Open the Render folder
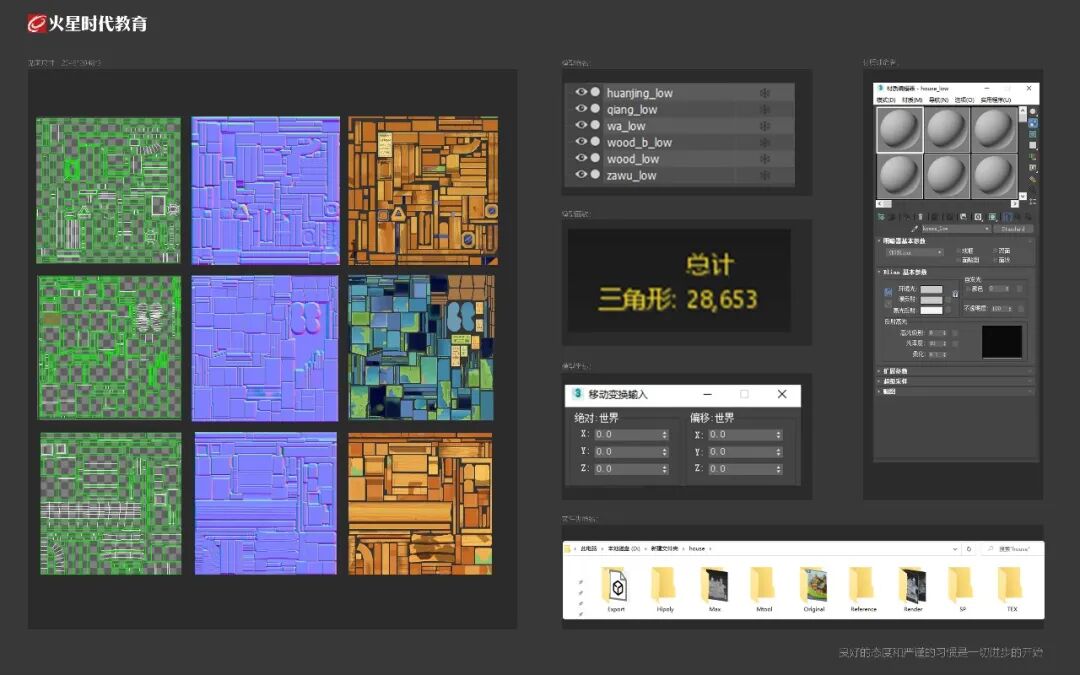This screenshot has width=1080, height=675. (913, 589)
